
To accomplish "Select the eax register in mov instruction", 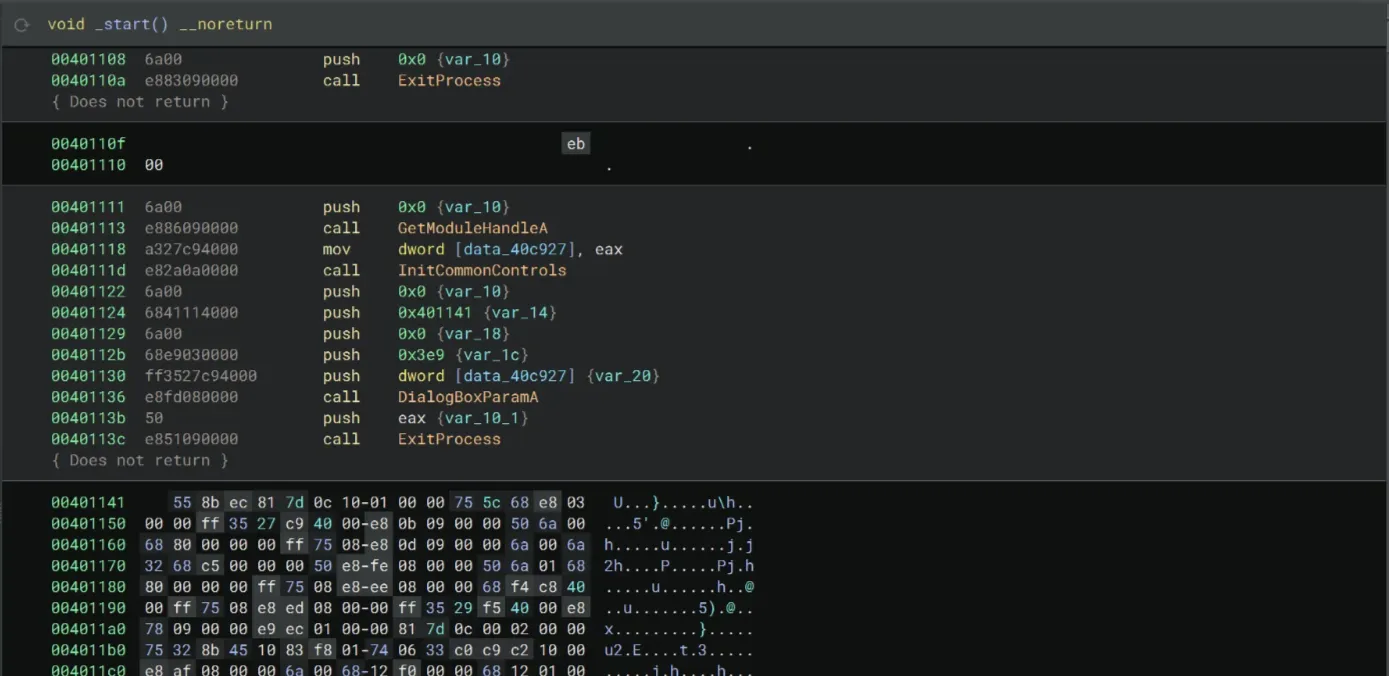I will 608,249.
